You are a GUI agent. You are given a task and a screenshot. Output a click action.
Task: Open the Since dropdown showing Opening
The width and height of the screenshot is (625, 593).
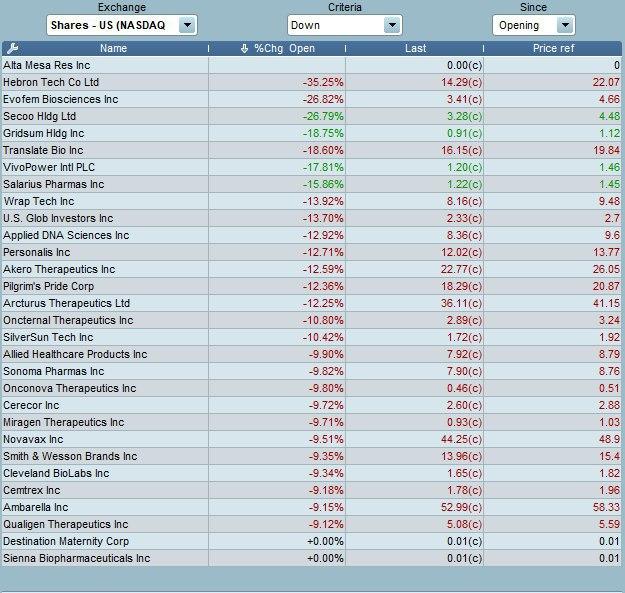533,25
